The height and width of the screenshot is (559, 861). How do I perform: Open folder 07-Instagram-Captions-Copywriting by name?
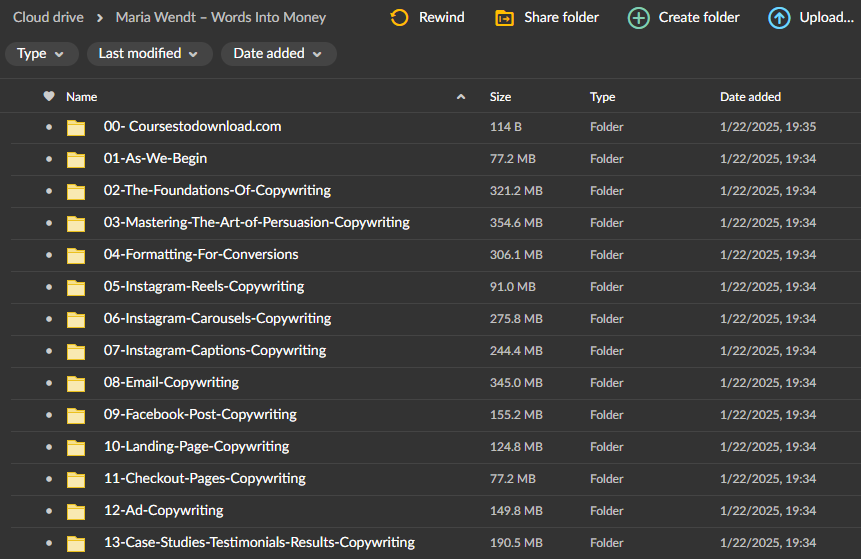point(215,350)
